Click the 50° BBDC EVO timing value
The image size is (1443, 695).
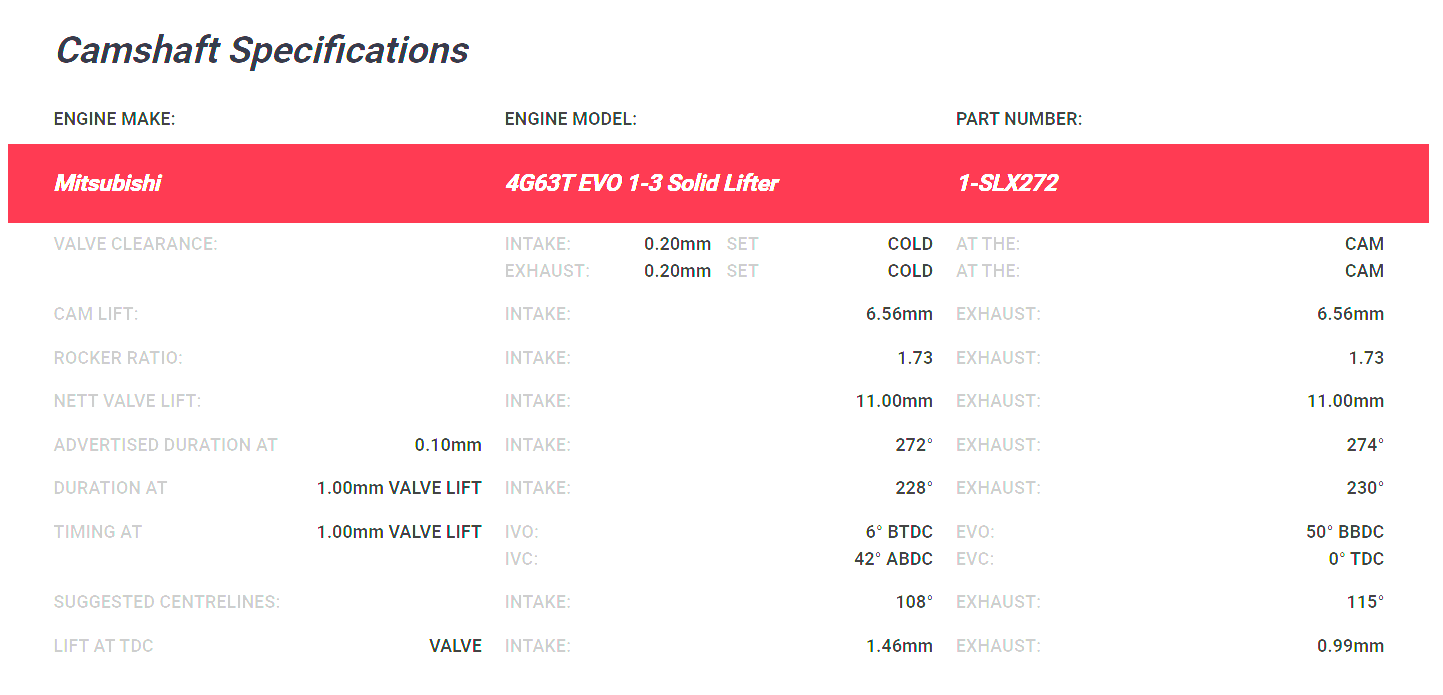click(x=1345, y=532)
